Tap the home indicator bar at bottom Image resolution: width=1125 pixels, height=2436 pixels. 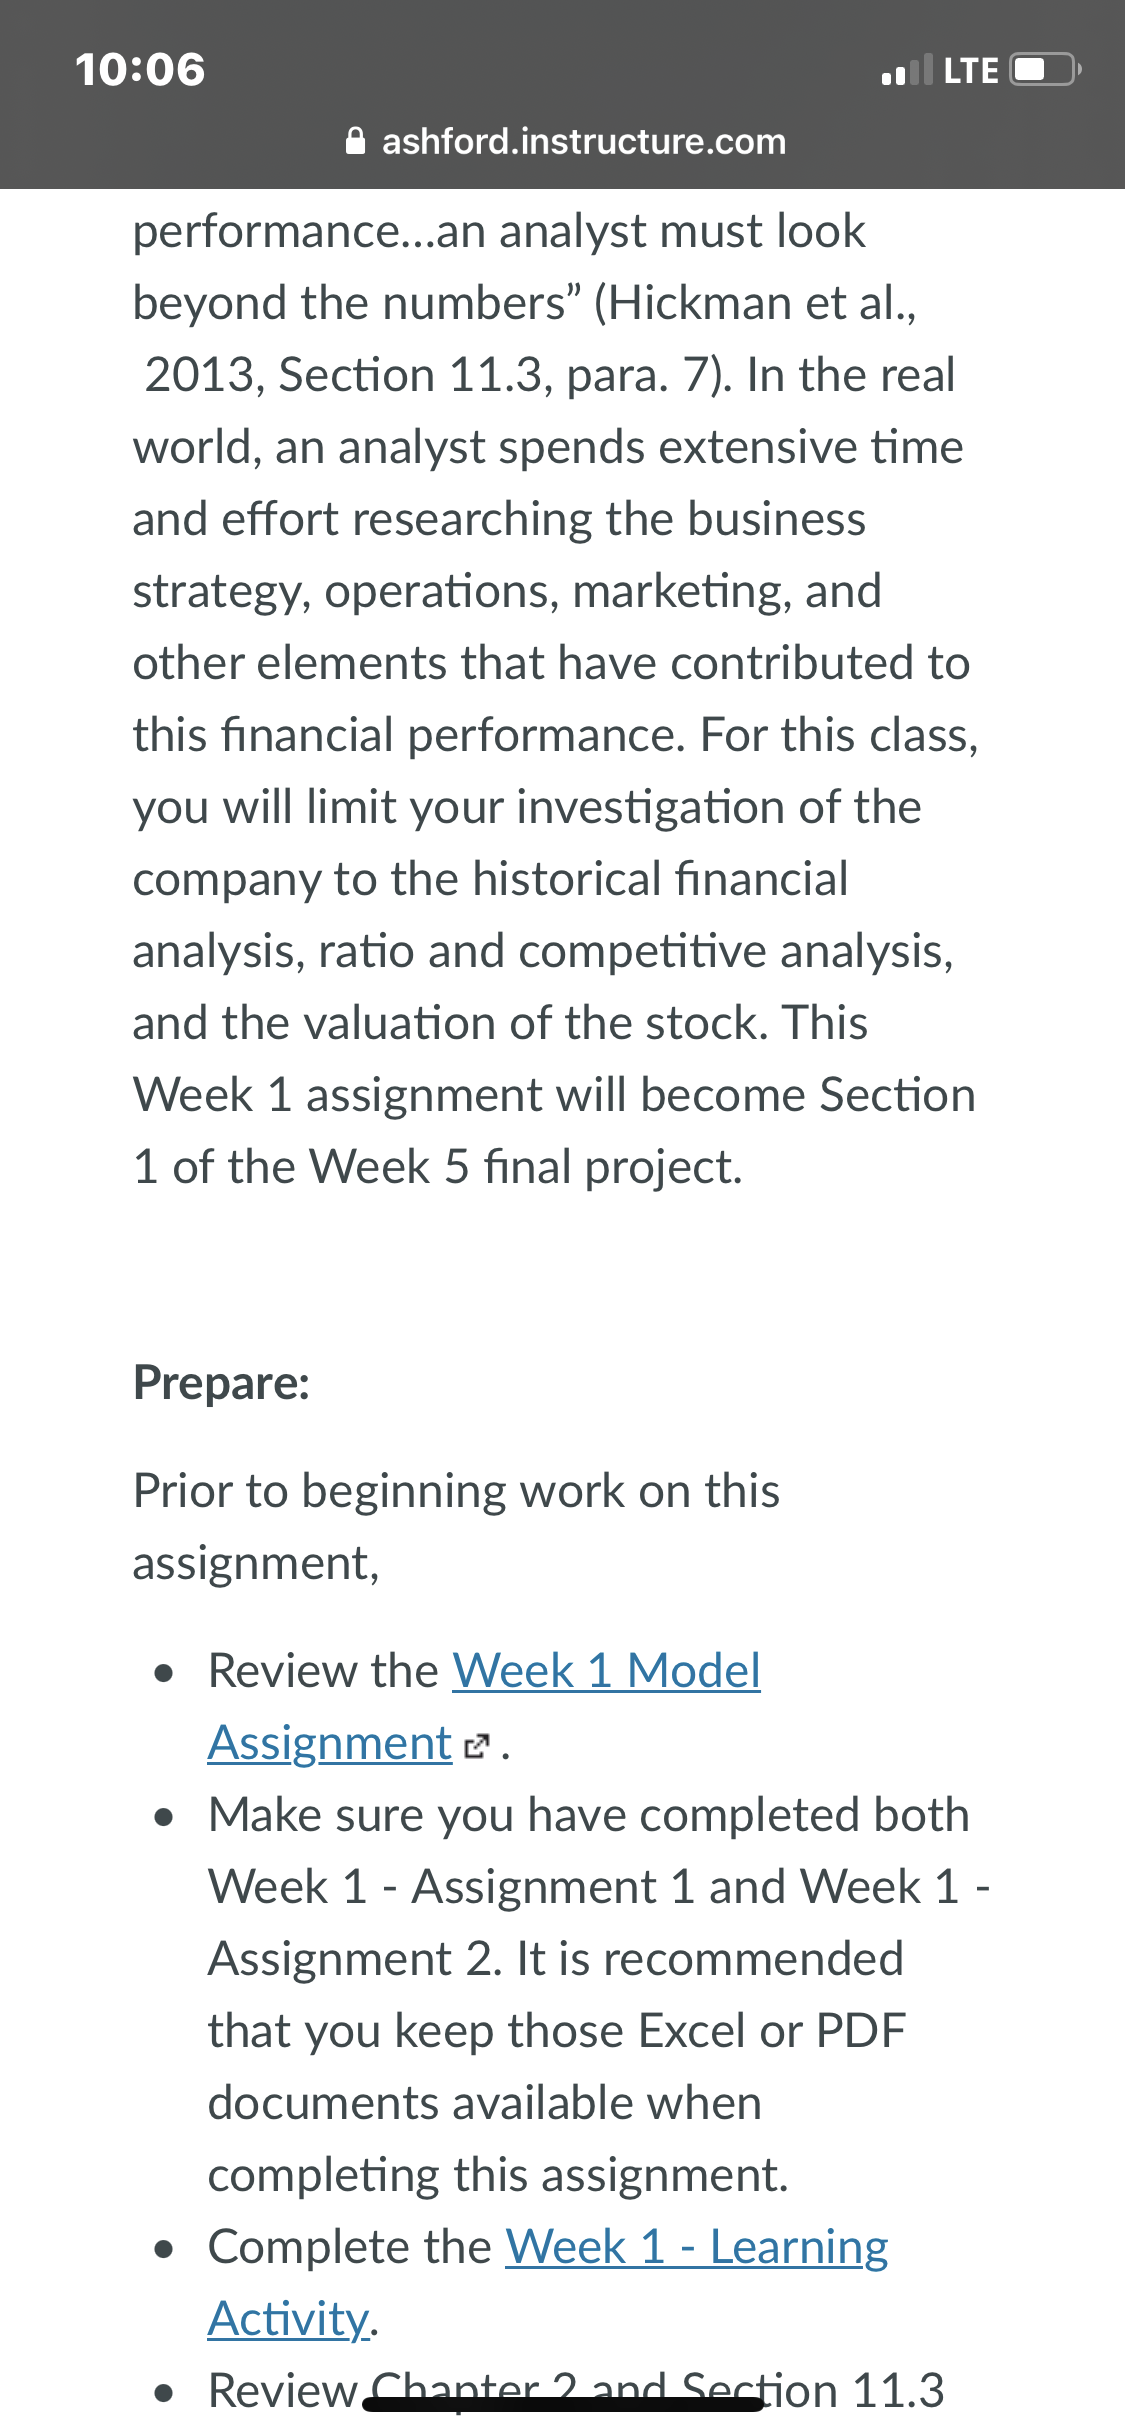(x=563, y=2403)
